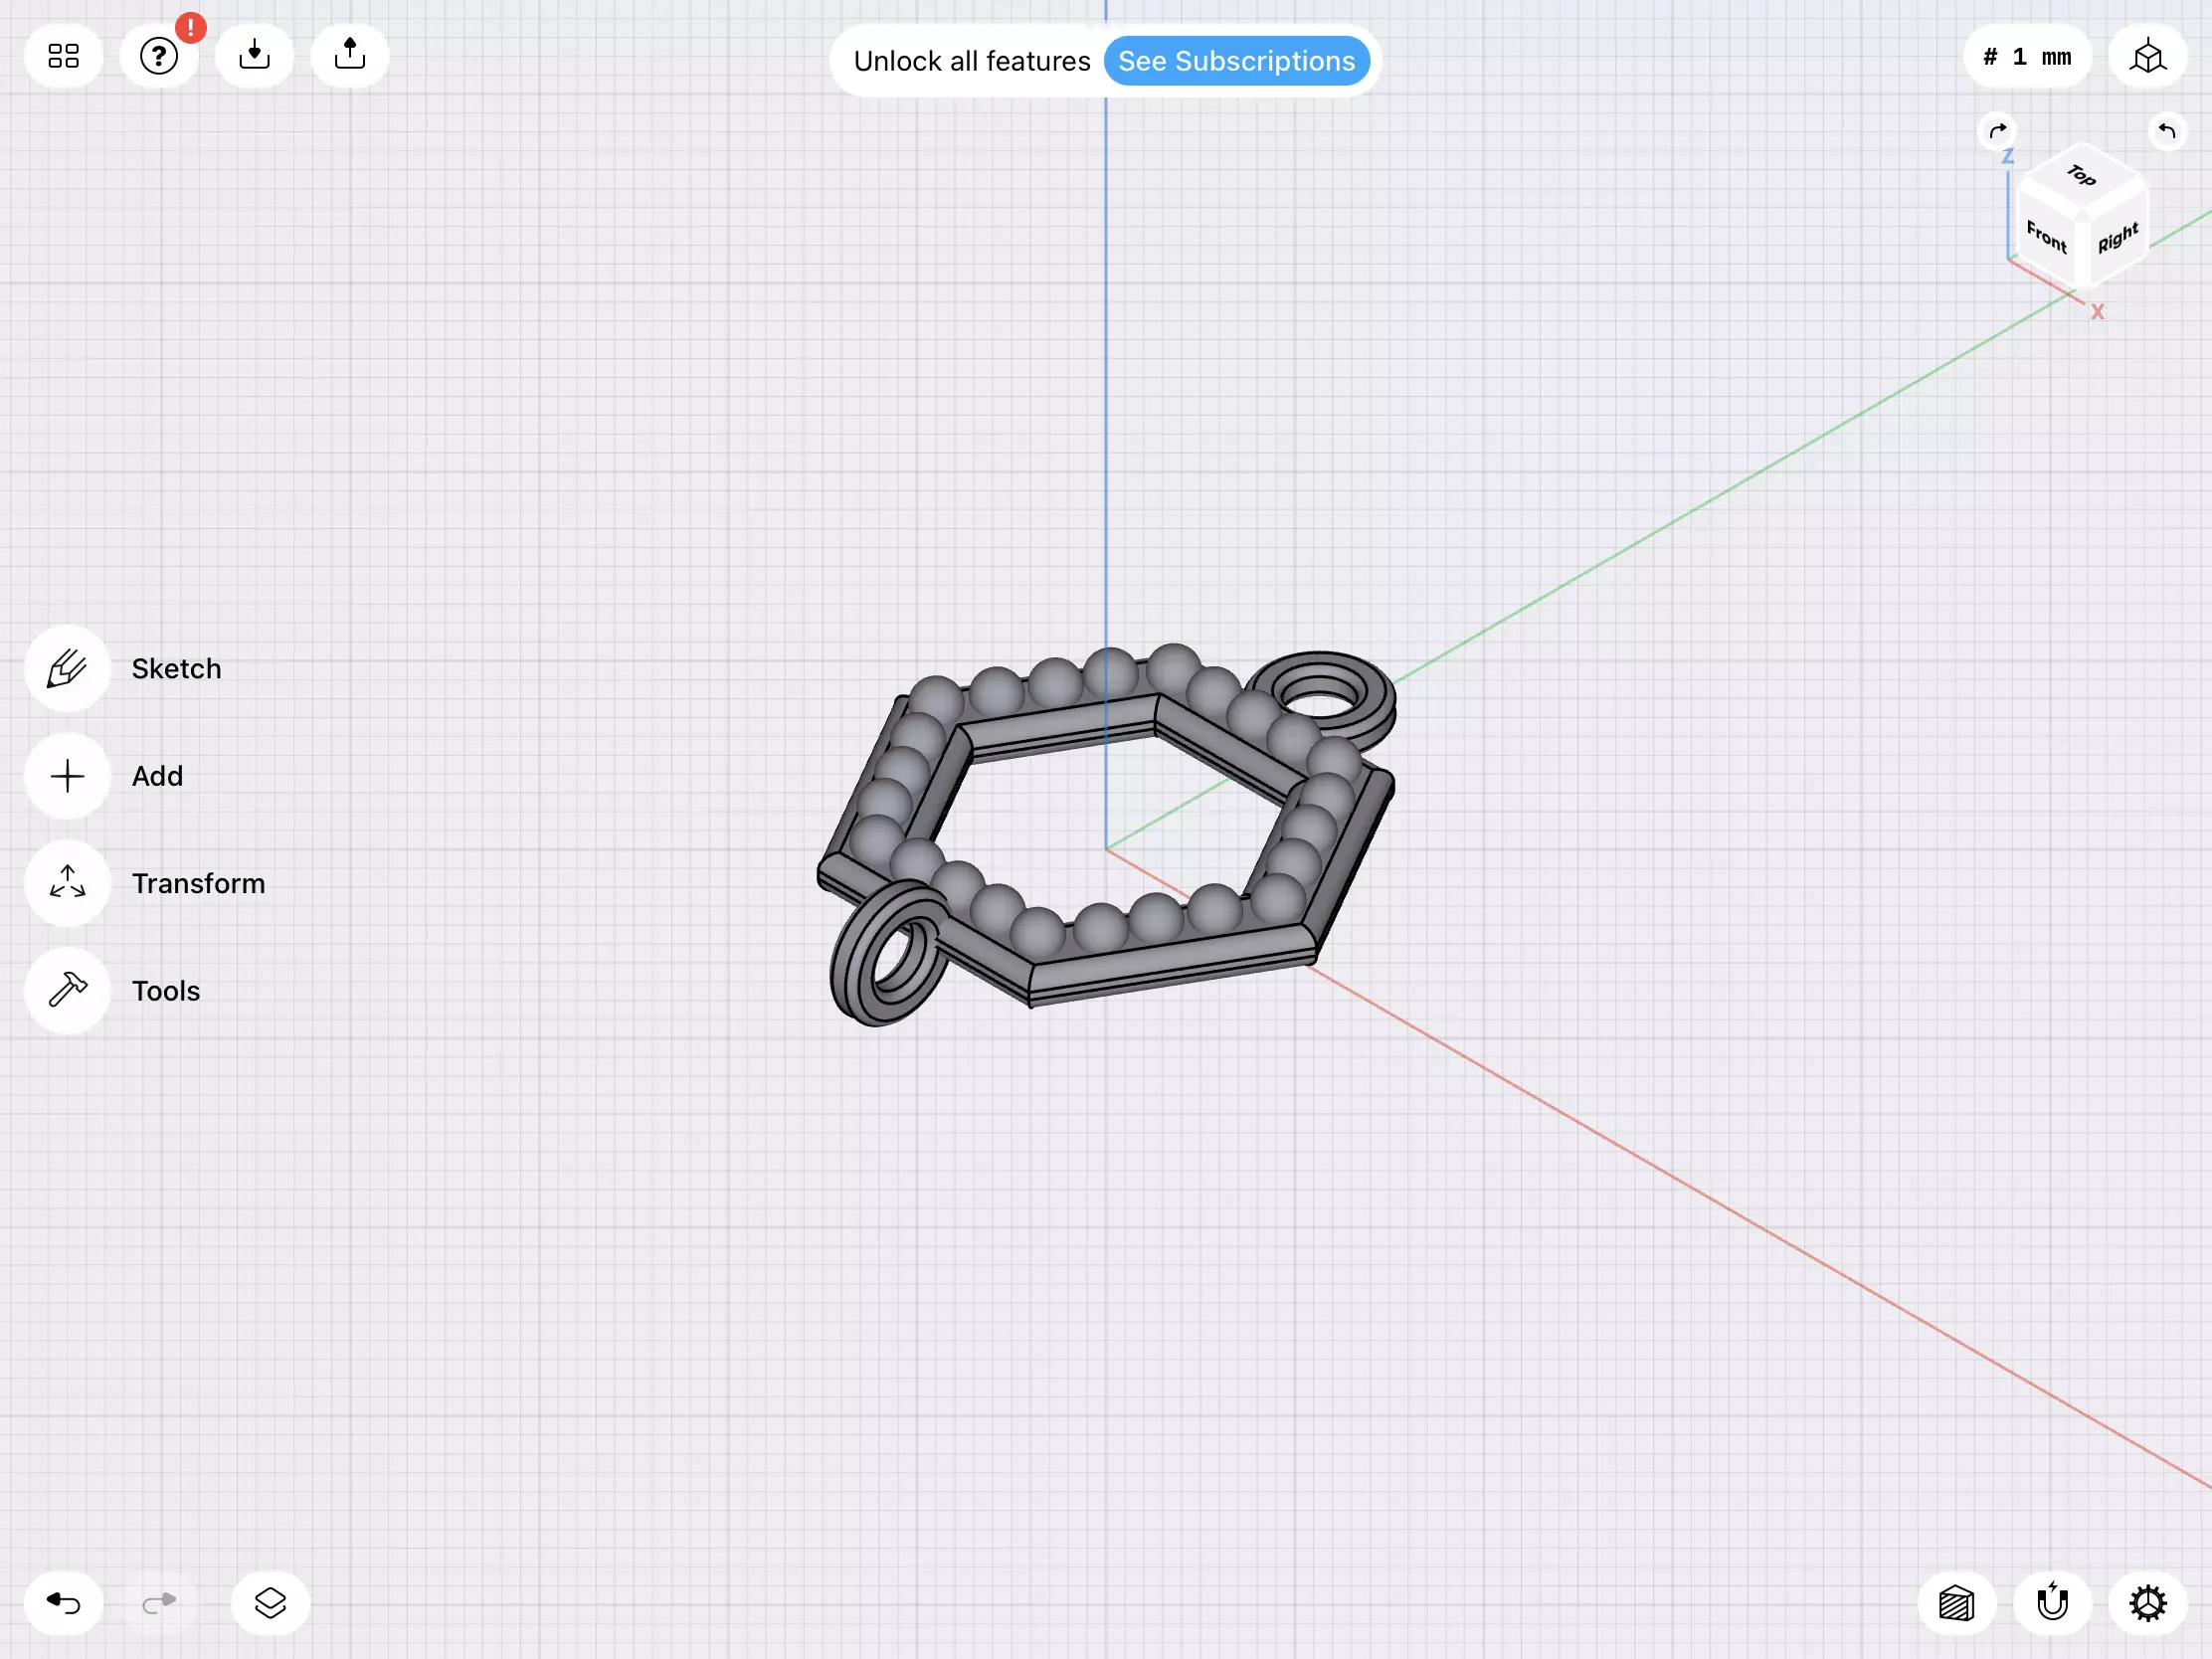Open the projects grid view icon

(63, 56)
